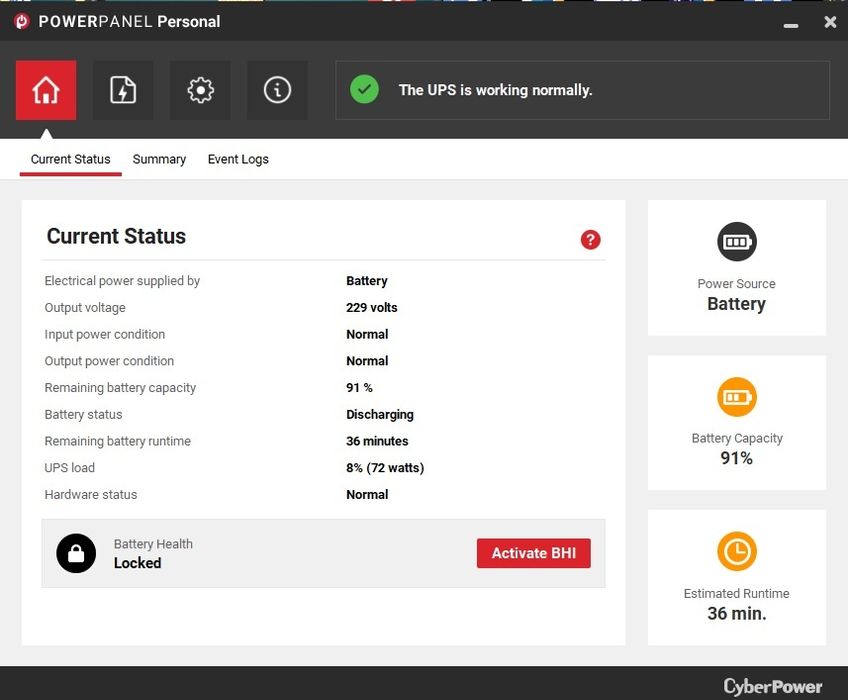The image size is (848, 700).
Task: Click the red help question mark icon
Action: 591,239
